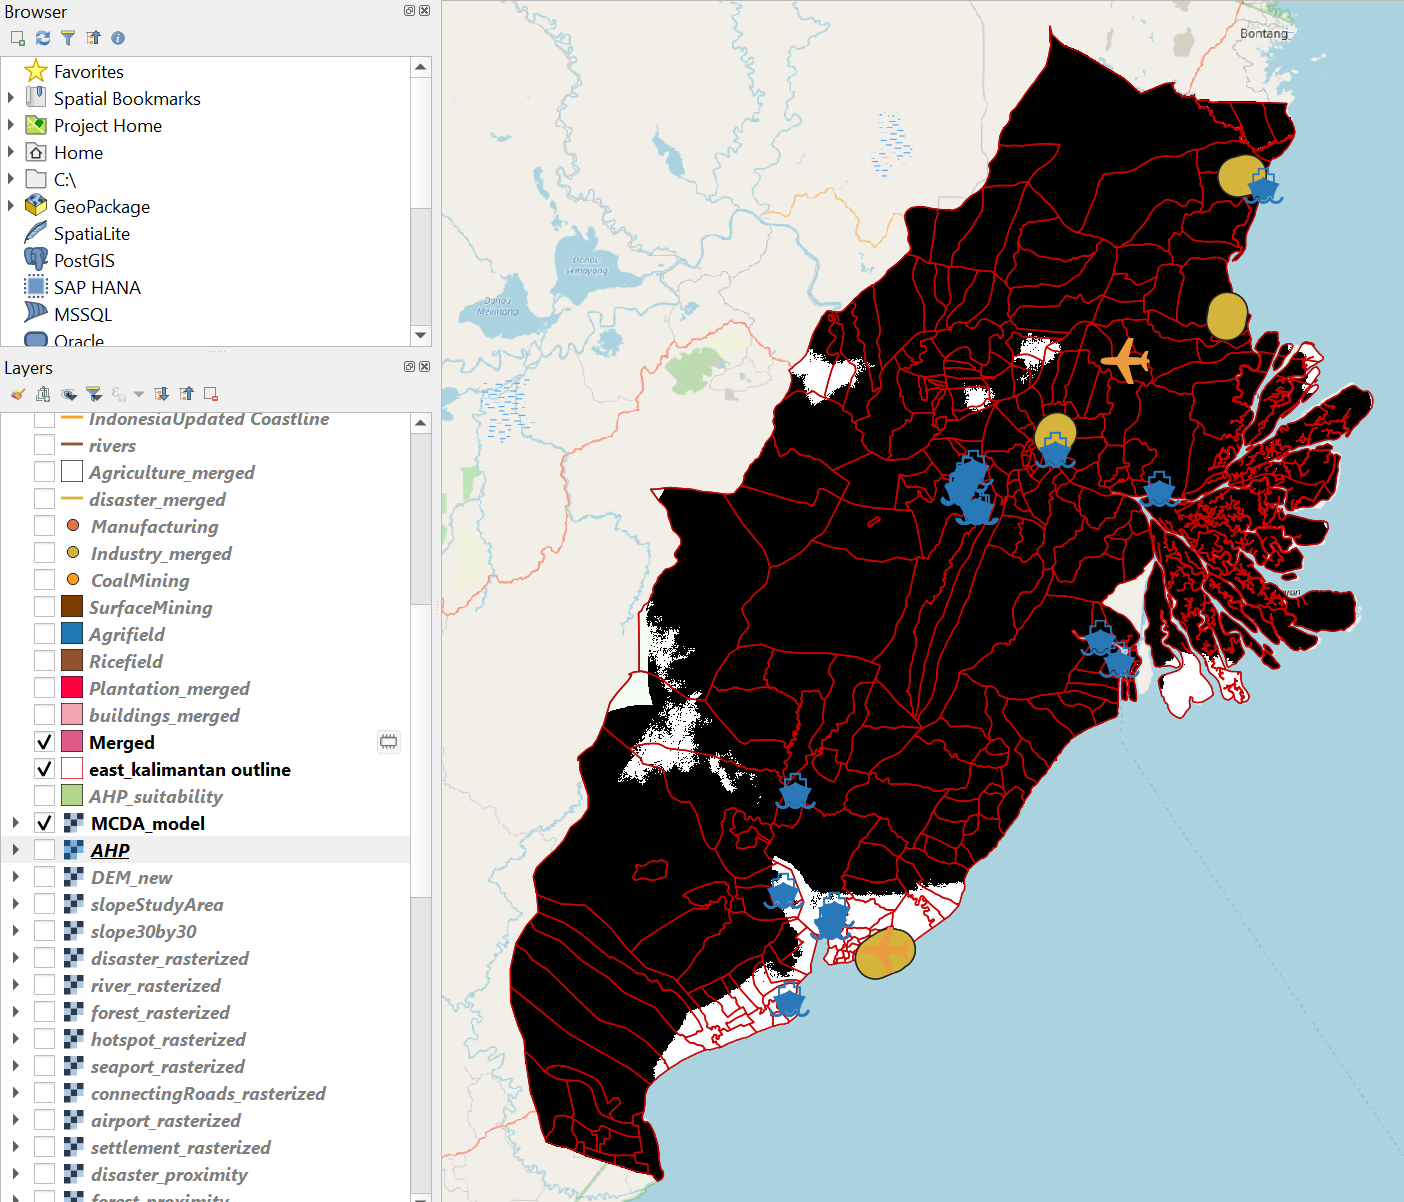
Task: Click Expand All in Layers toolbar
Action: (161, 394)
